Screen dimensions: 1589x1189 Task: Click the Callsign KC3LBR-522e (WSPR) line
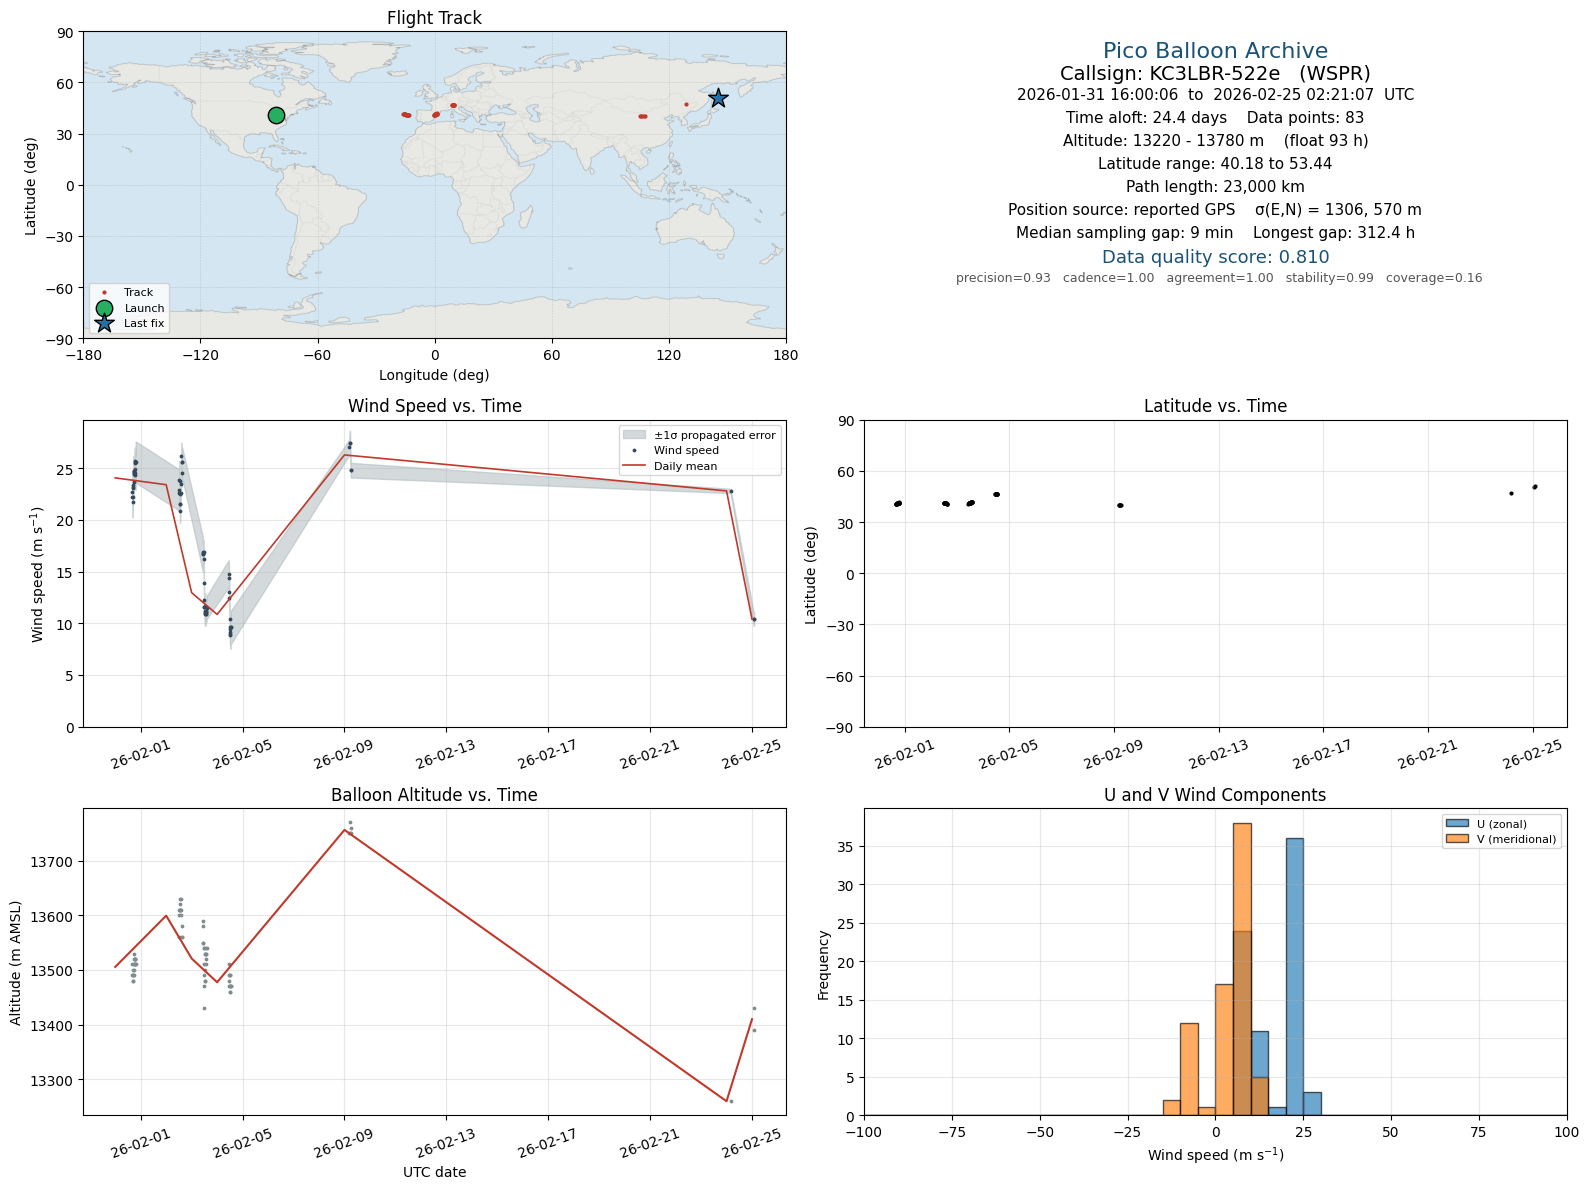point(1215,74)
